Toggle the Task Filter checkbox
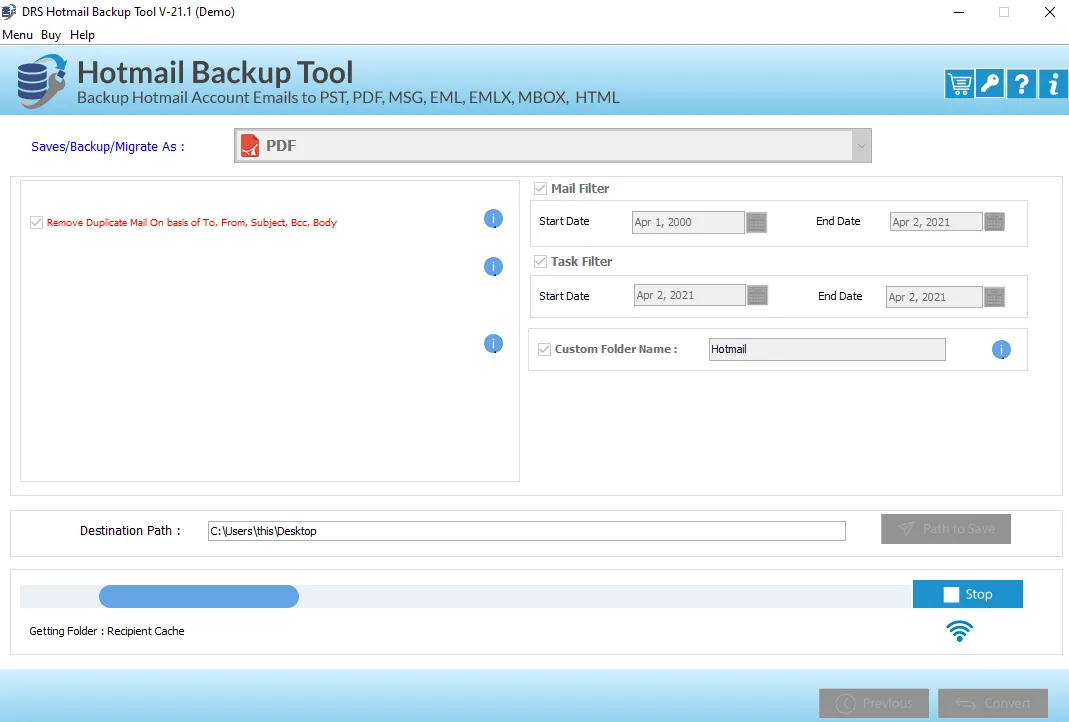The width and height of the screenshot is (1069, 722). 541,261
